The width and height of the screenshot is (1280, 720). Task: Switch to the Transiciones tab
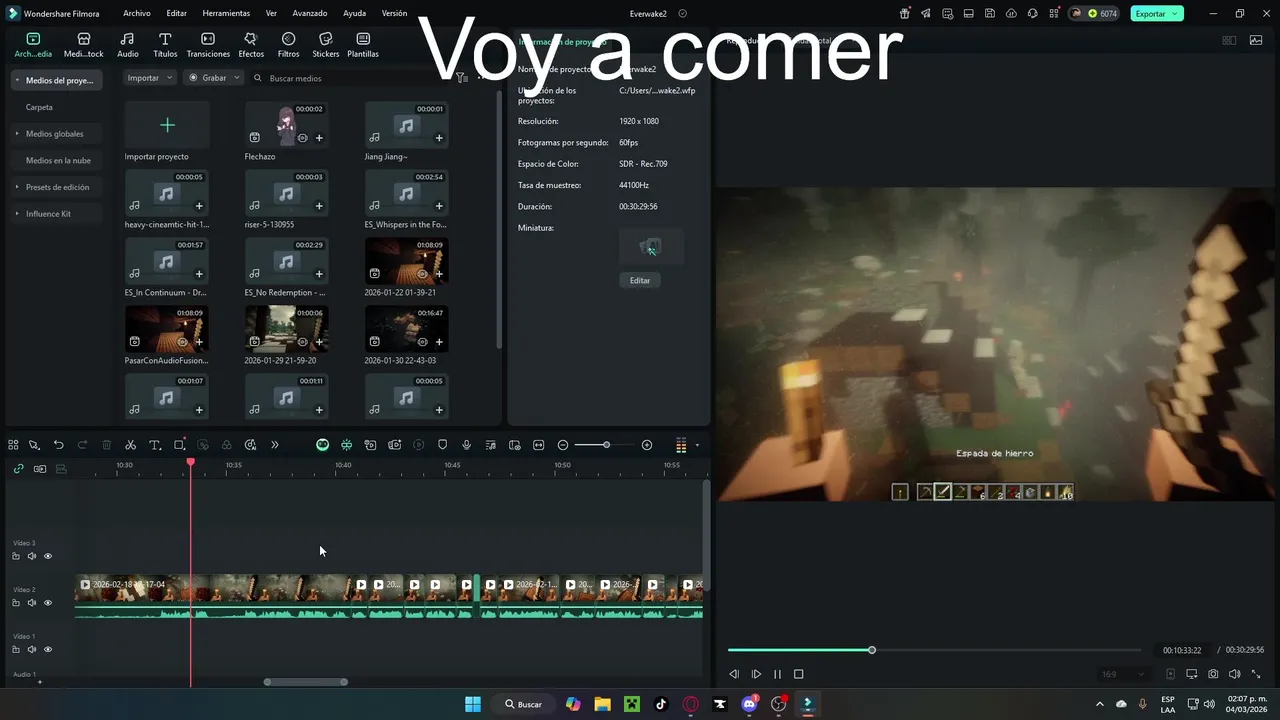[208, 45]
